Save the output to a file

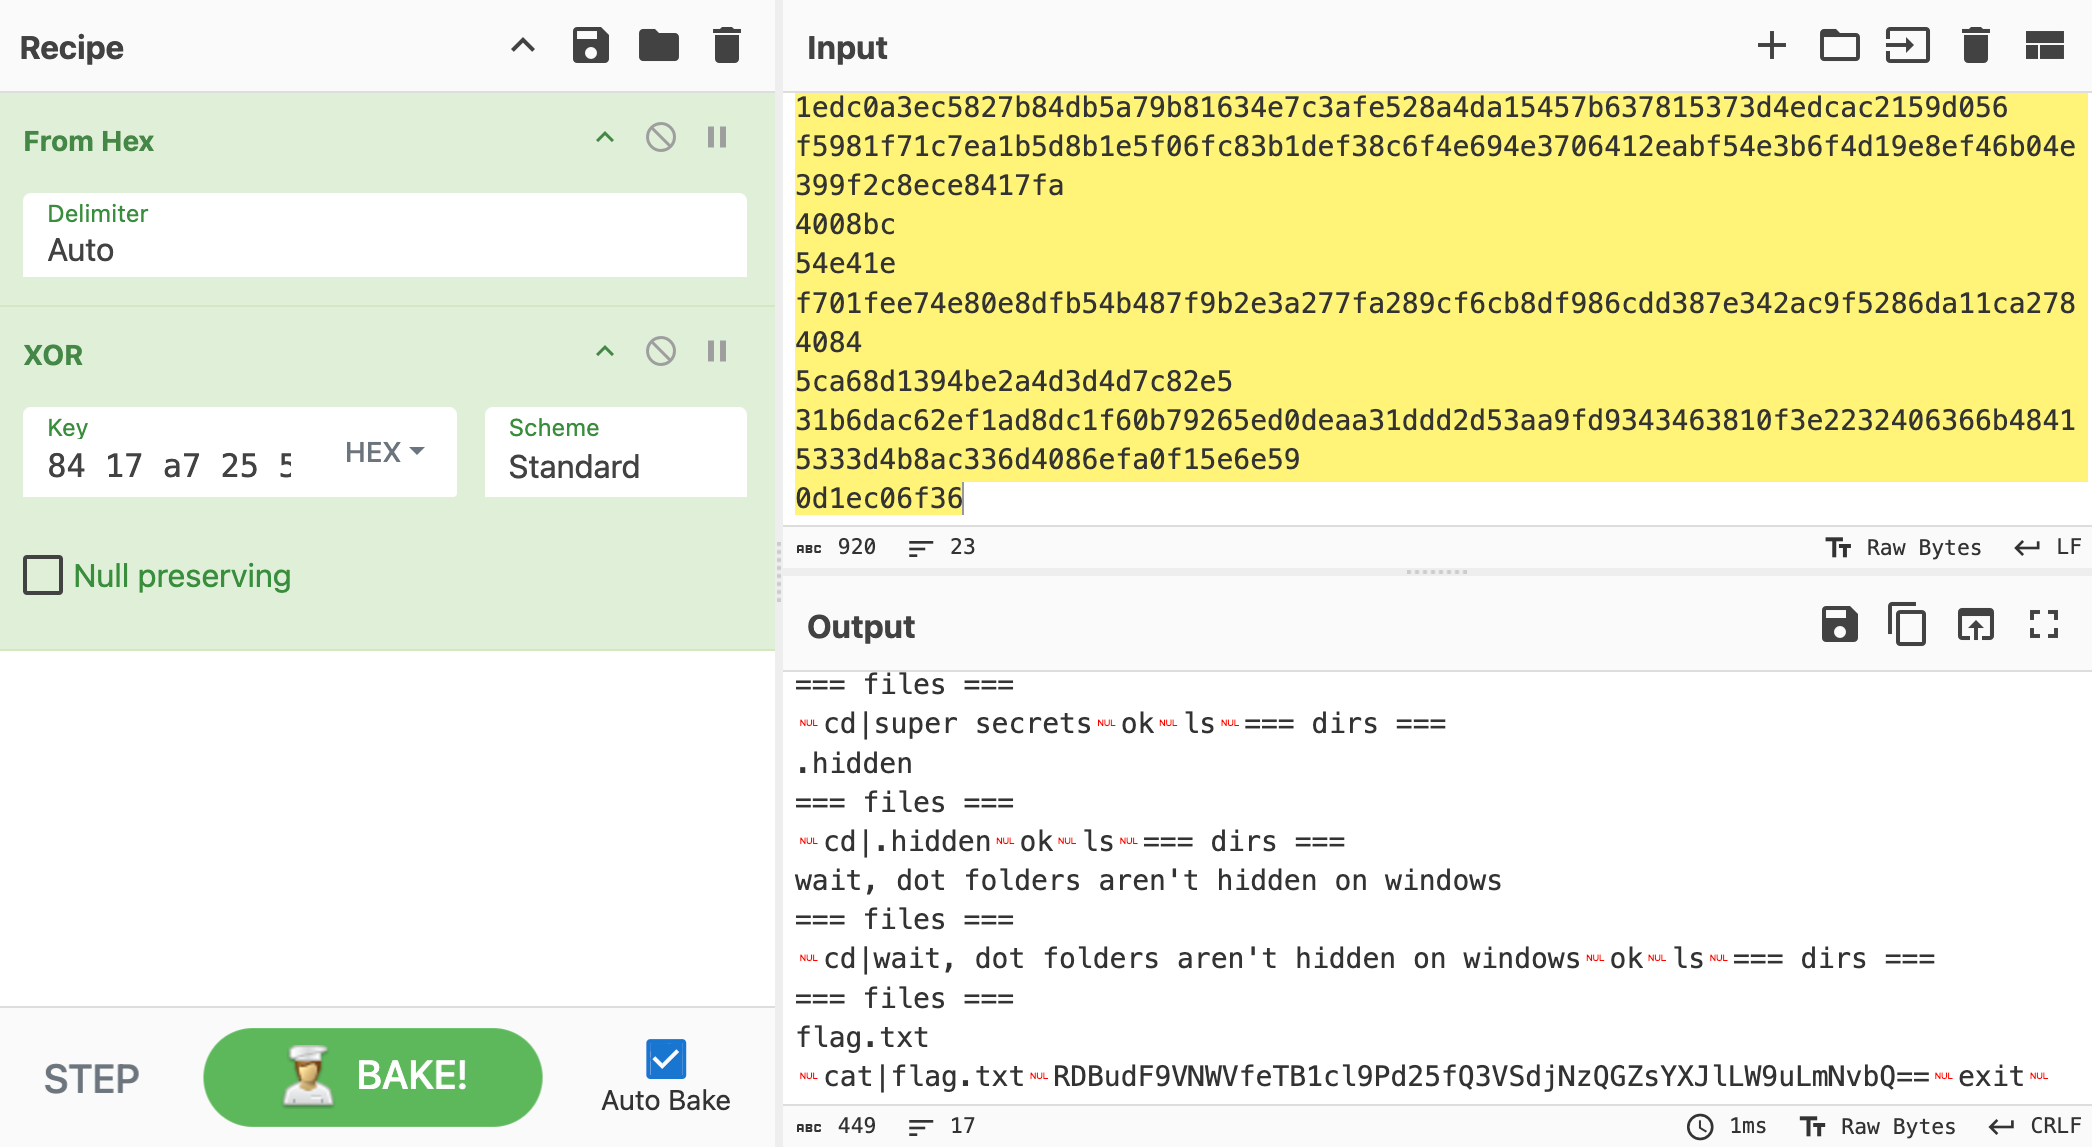tap(1839, 625)
